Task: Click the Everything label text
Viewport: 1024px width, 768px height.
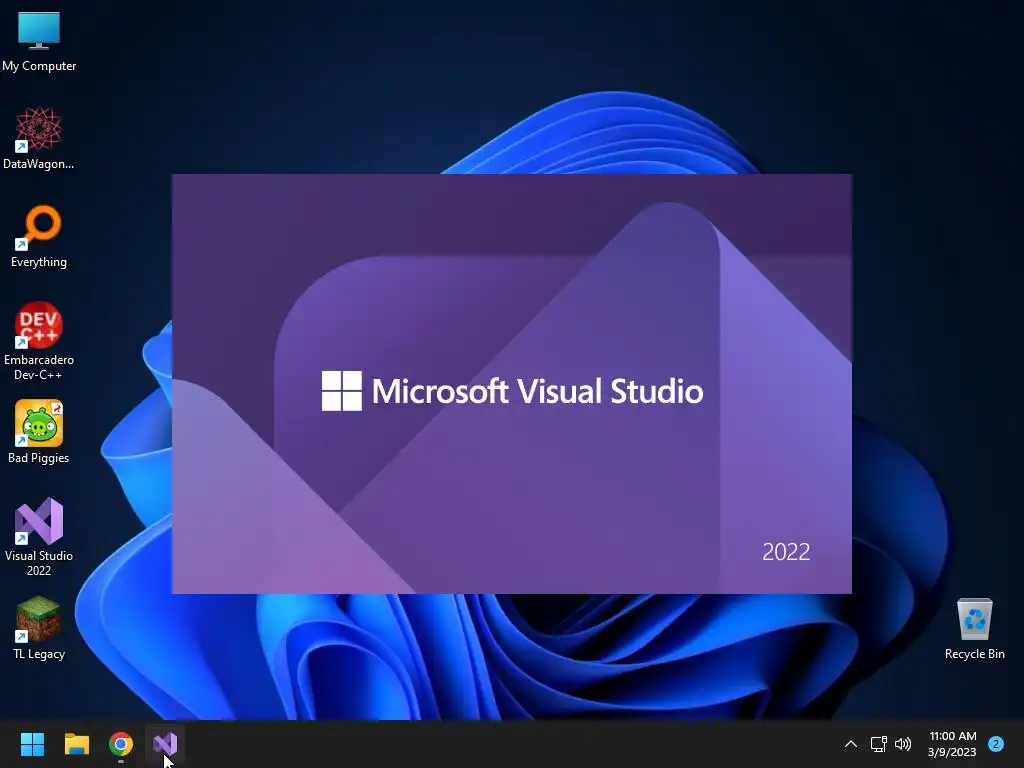Action: 39,262
